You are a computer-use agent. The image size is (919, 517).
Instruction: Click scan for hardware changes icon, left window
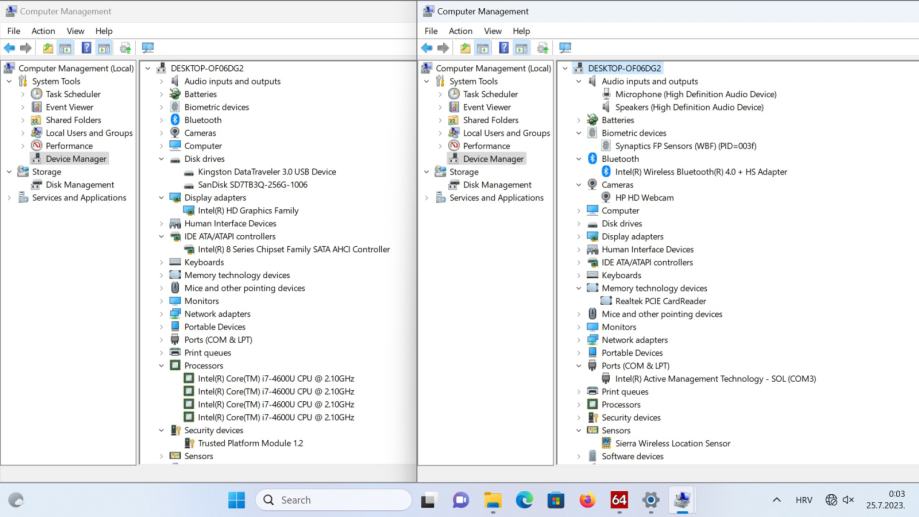[x=147, y=48]
